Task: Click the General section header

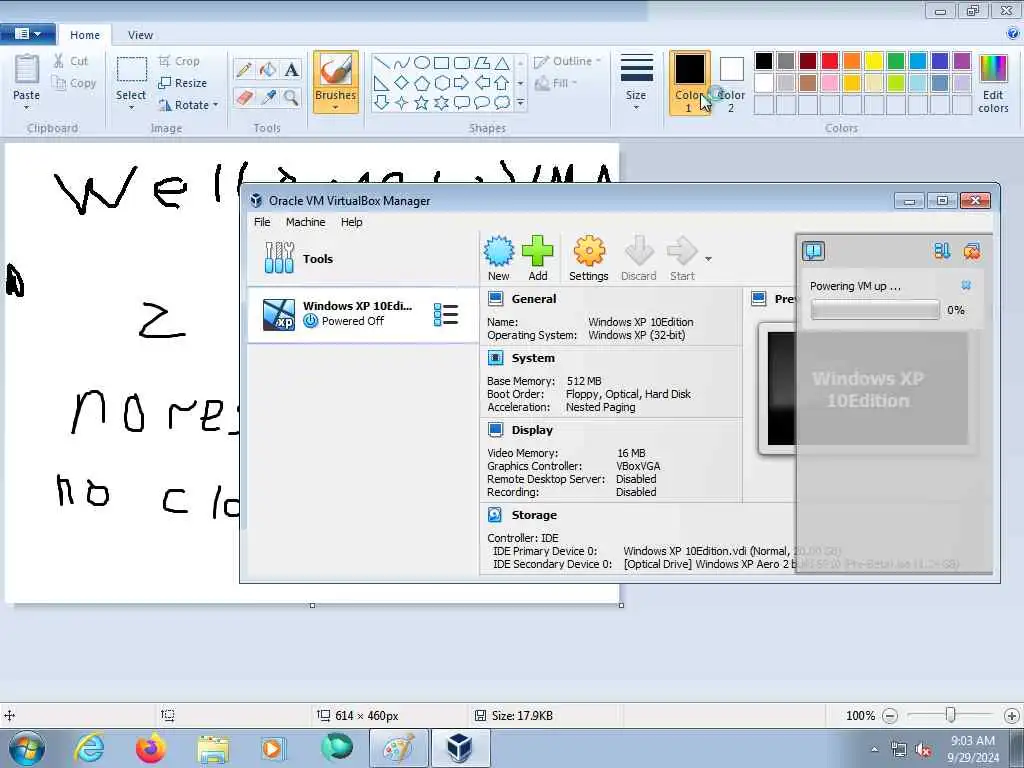Action: coord(534,299)
